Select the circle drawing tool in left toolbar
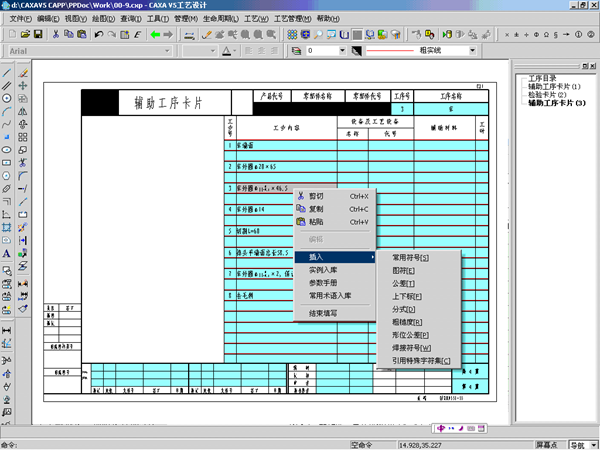 pos(8,98)
